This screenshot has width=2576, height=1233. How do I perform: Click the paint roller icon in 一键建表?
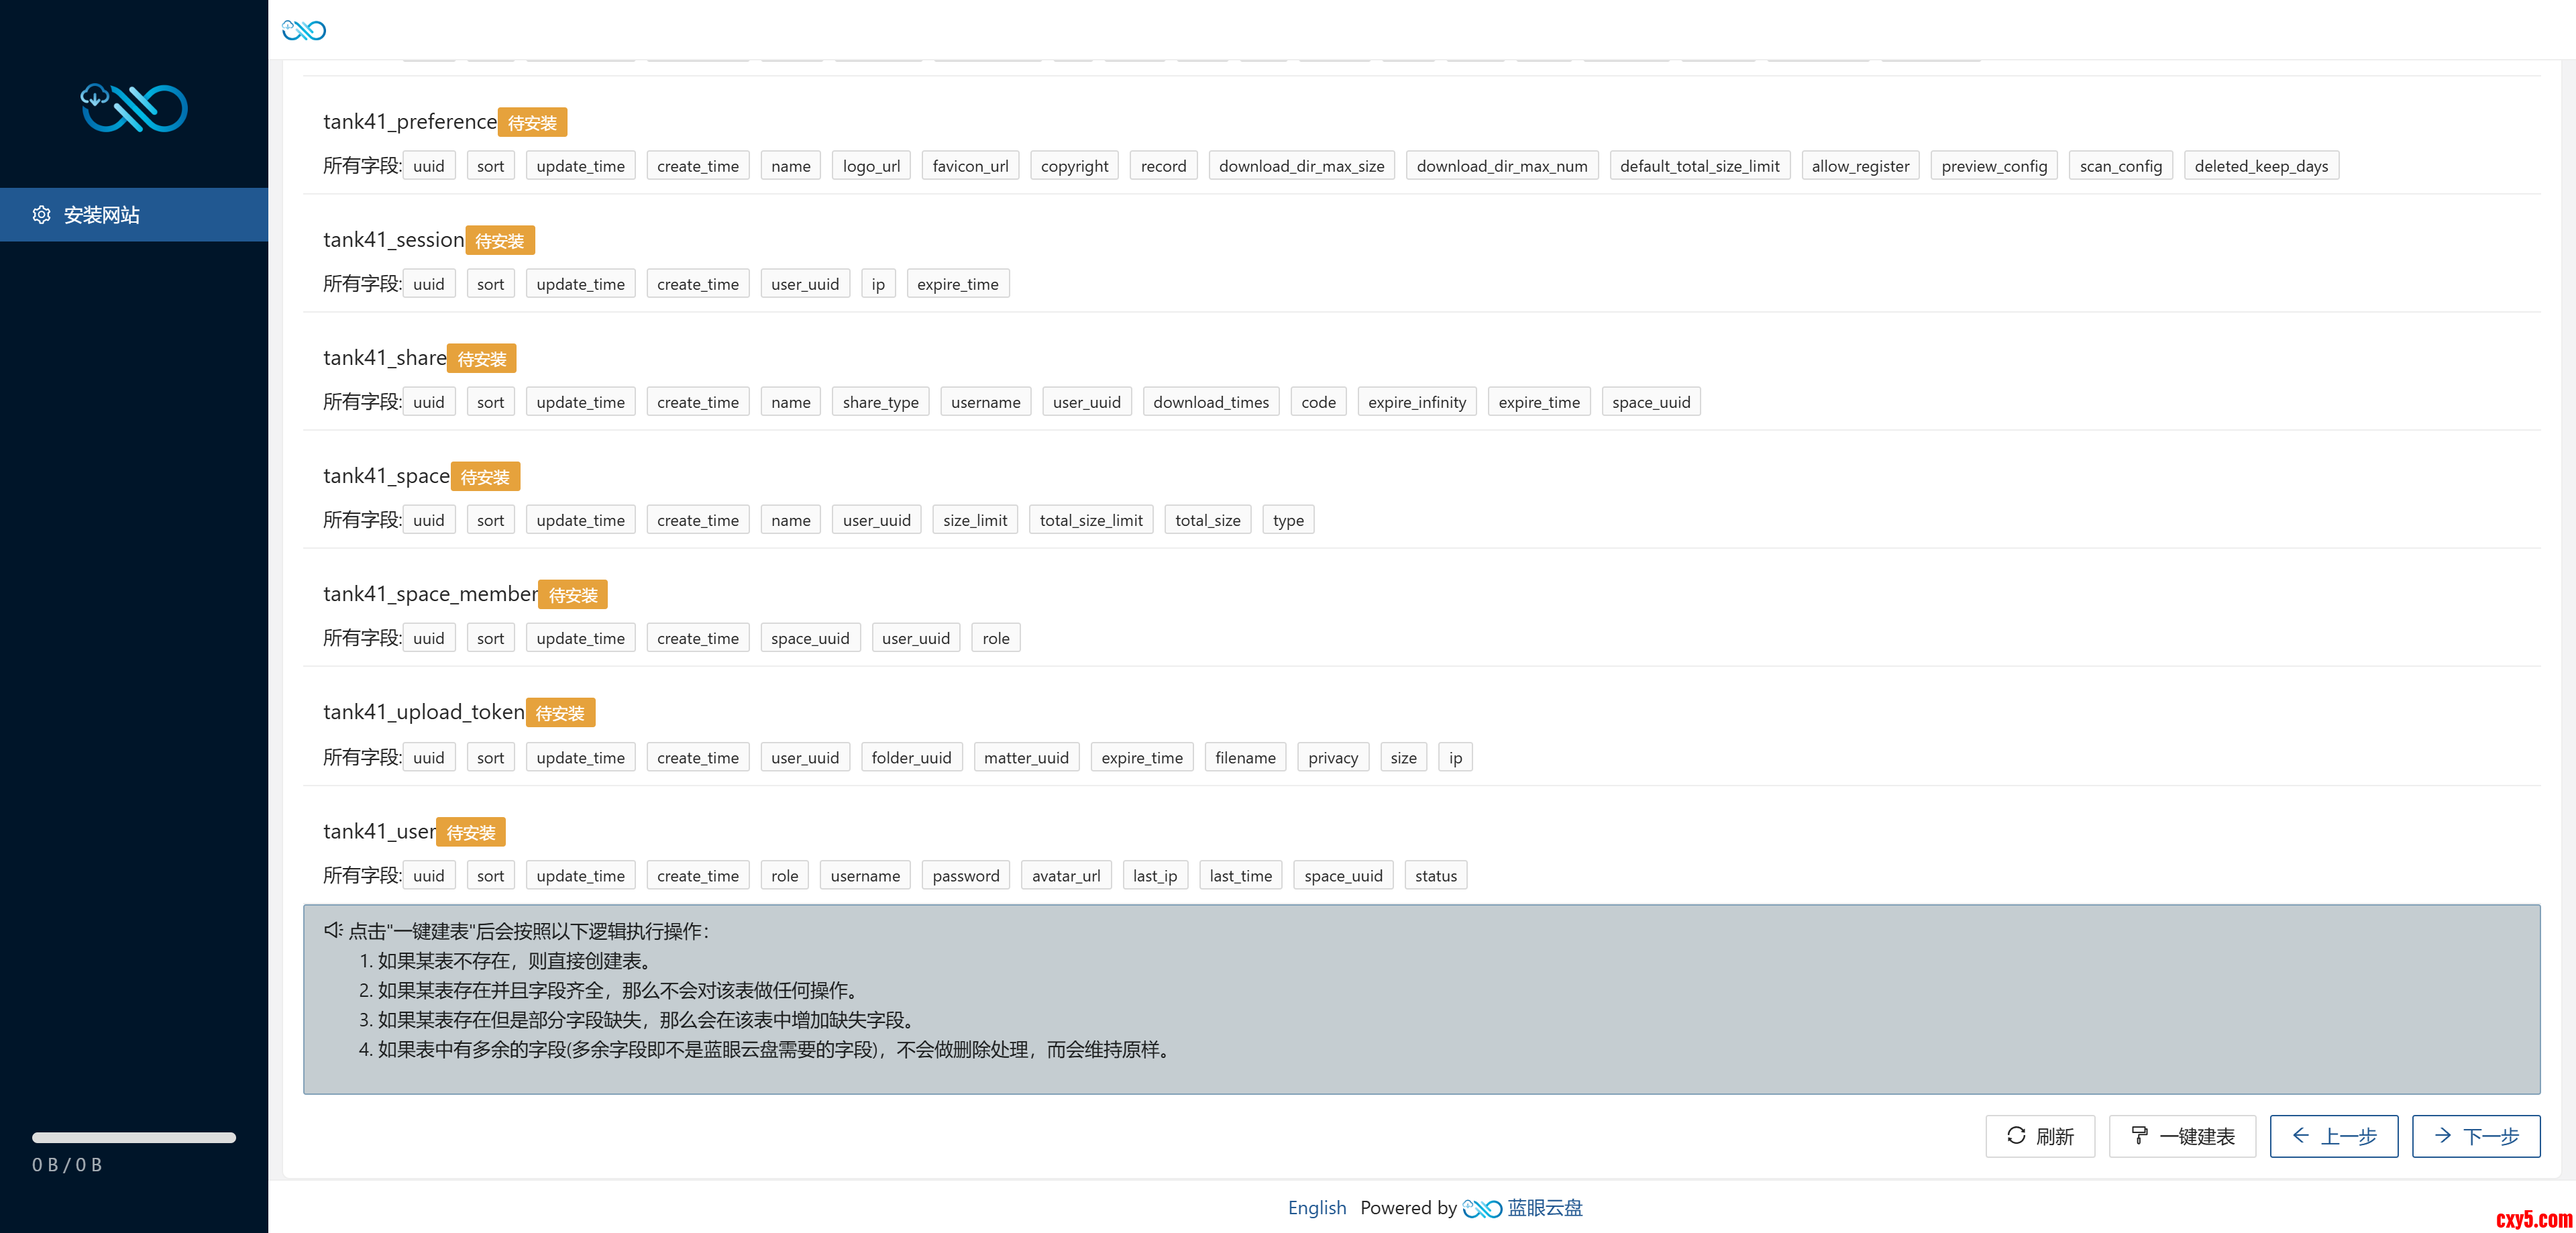pos(2139,1135)
